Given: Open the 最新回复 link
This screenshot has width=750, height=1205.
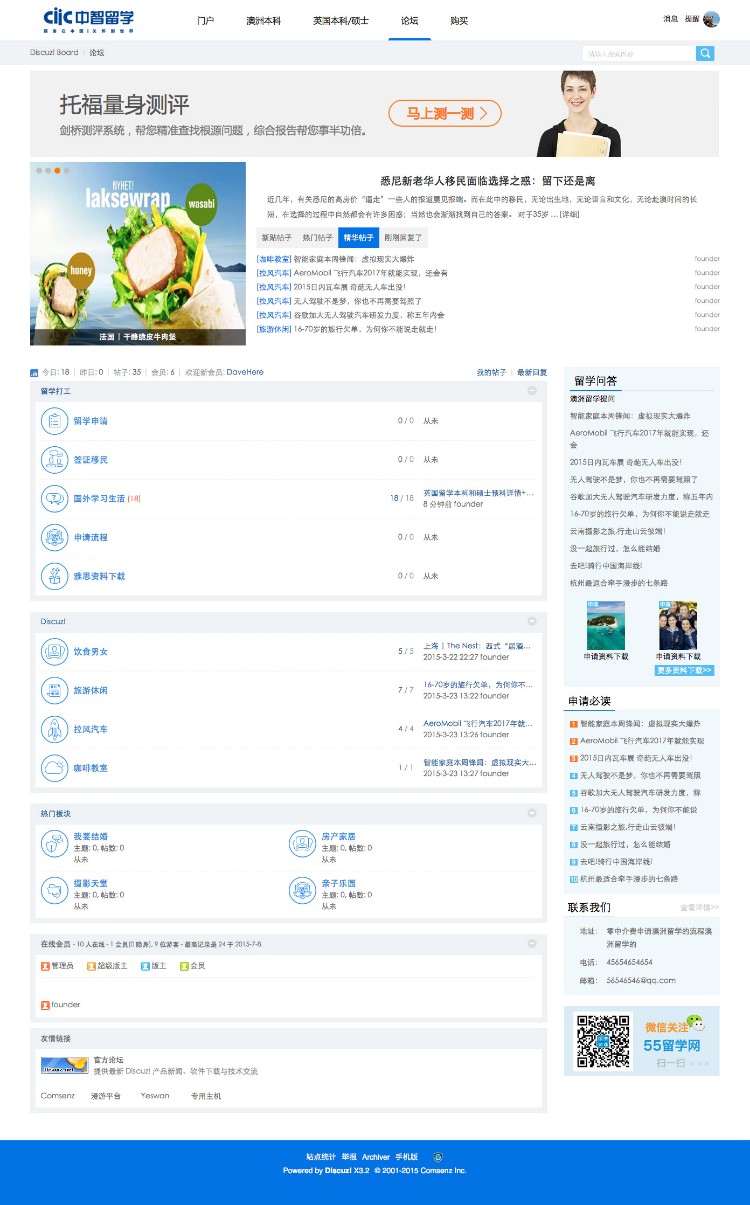Looking at the screenshot, I should pyautogui.click(x=532, y=372).
